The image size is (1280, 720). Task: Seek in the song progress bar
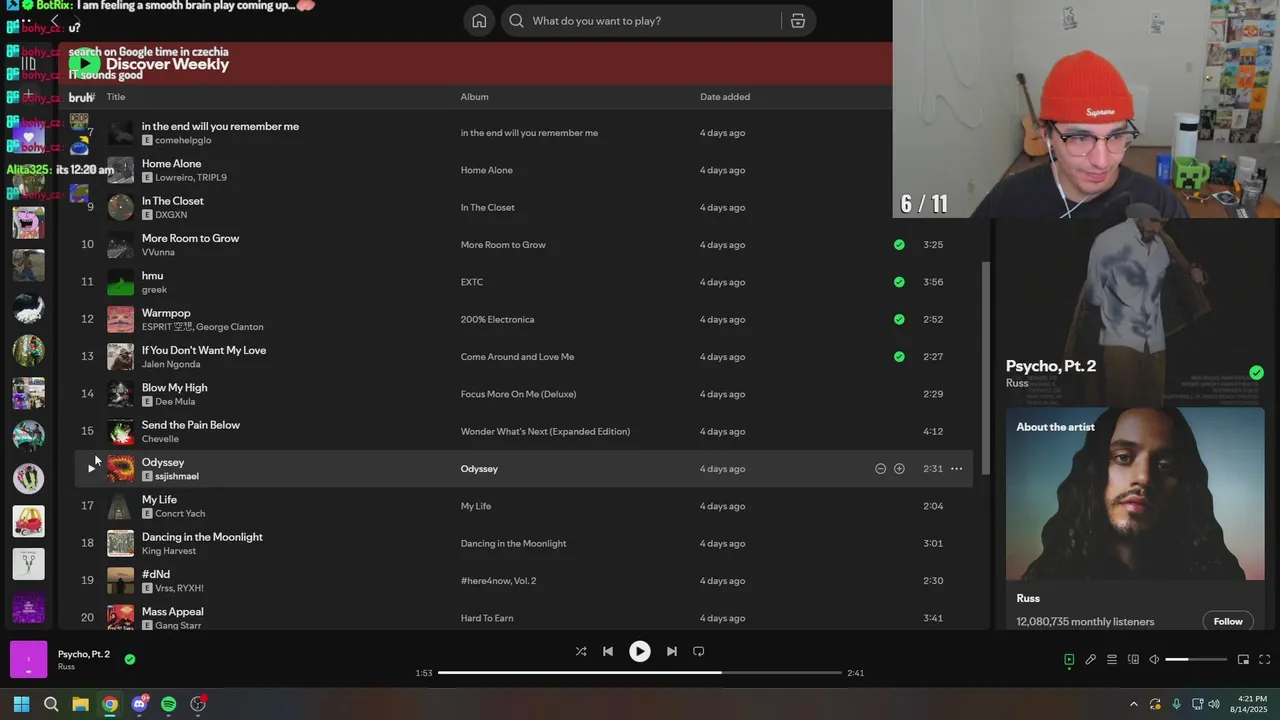(640, 673)
